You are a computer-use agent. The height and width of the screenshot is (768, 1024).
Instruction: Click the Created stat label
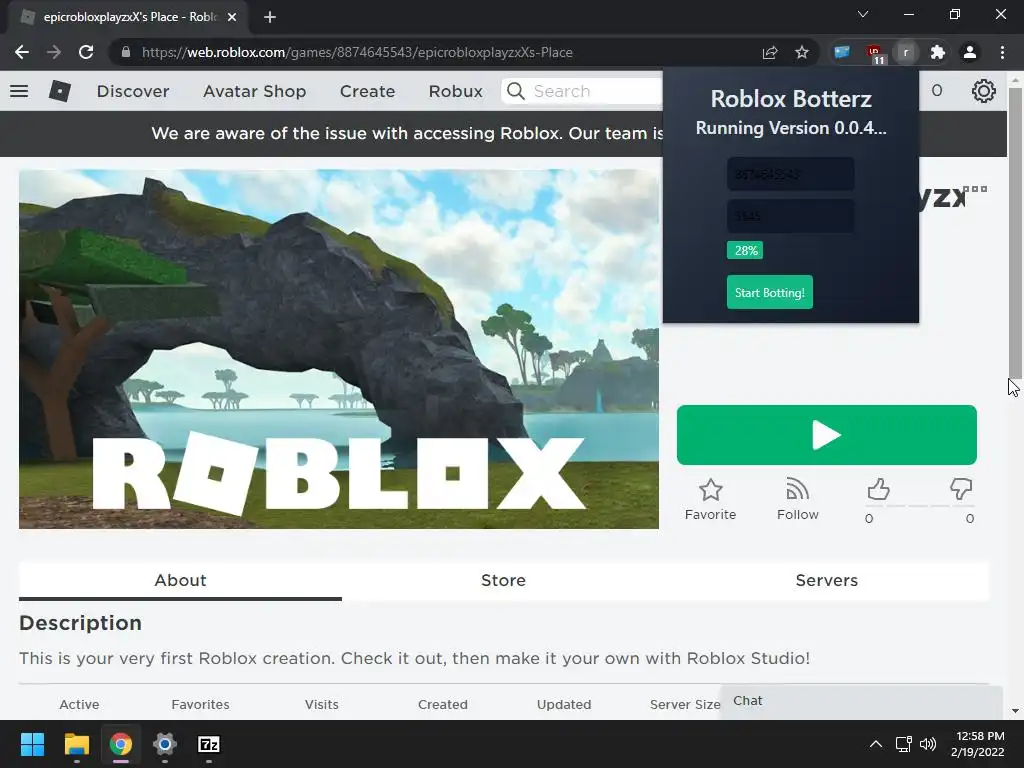pyautogui.click(x=443, y=705)
